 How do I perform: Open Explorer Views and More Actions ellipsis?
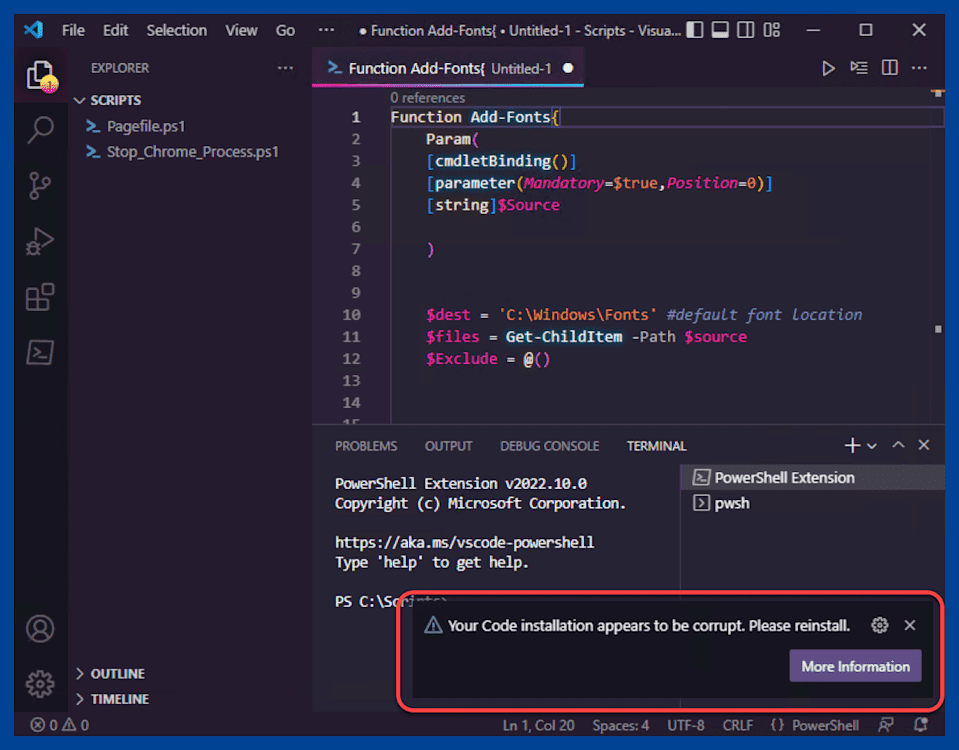(285, 68)
